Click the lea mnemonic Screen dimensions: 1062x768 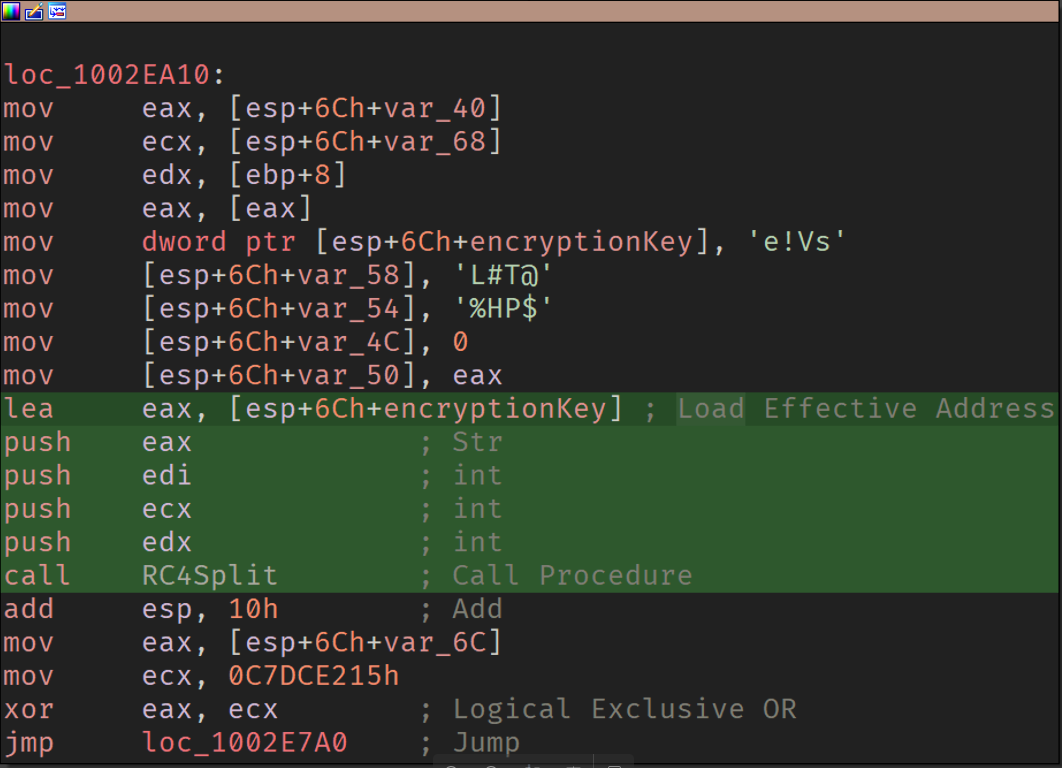pyautogui.click(x=28, y=408)
